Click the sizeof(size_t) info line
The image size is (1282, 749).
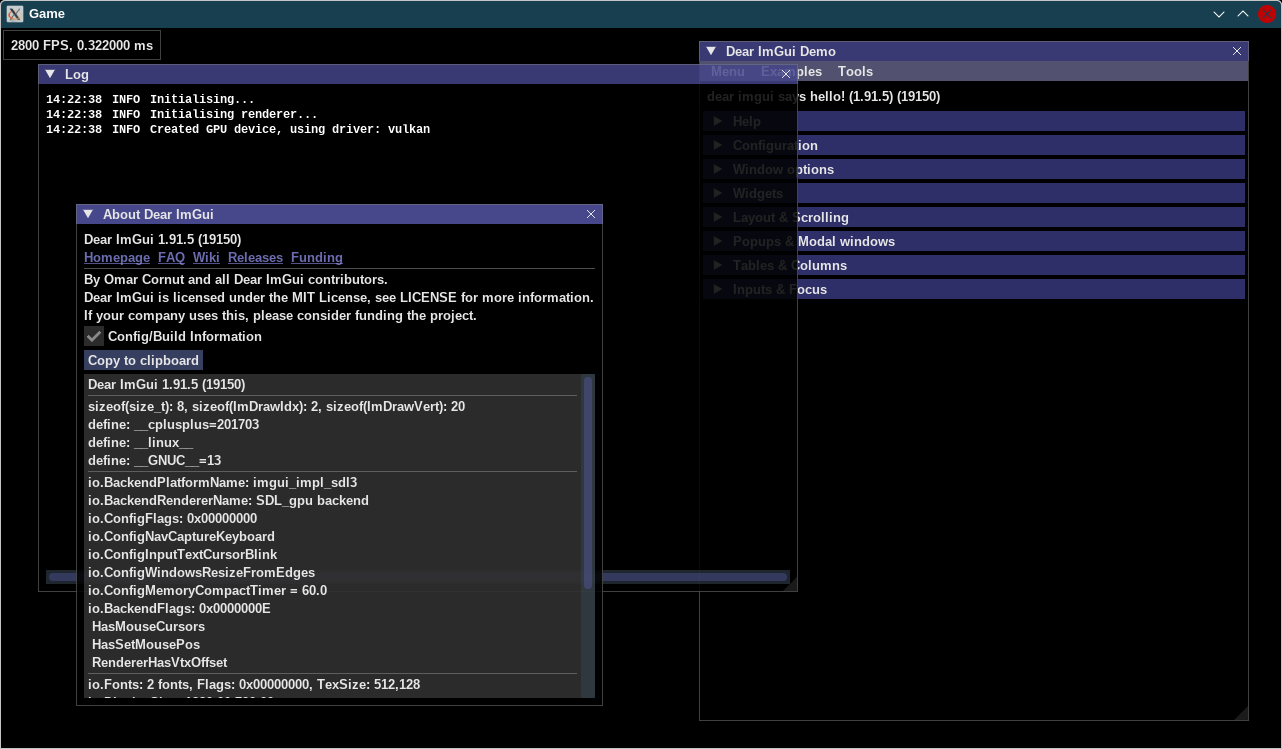coord(276,406)
